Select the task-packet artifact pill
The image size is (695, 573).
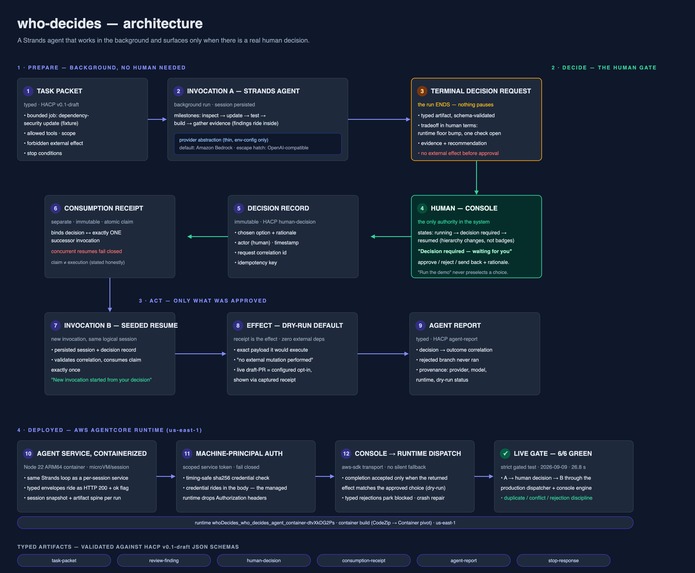pos(64,561)
